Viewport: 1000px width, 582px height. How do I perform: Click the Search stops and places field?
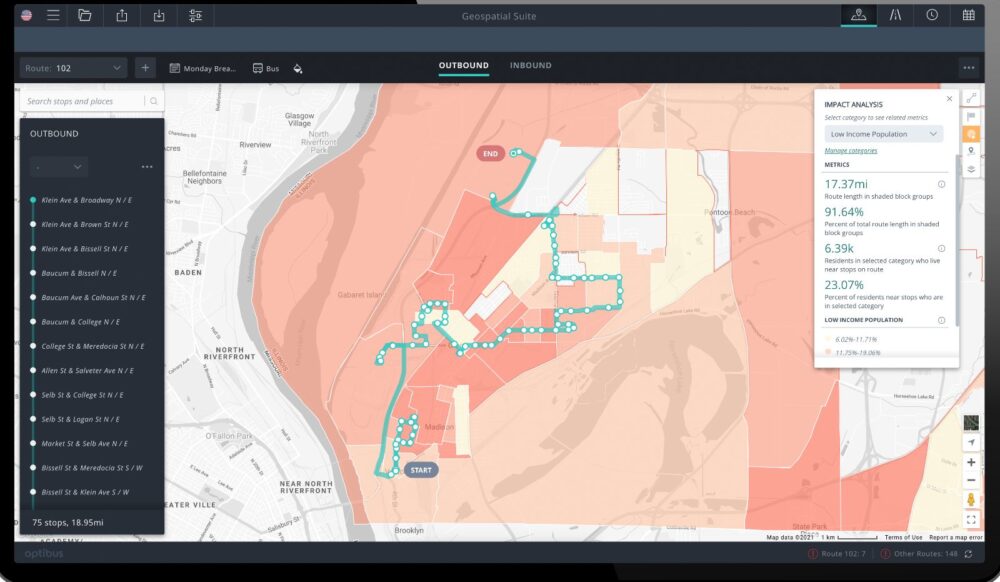pyautogui.click(x=83, y=101)
